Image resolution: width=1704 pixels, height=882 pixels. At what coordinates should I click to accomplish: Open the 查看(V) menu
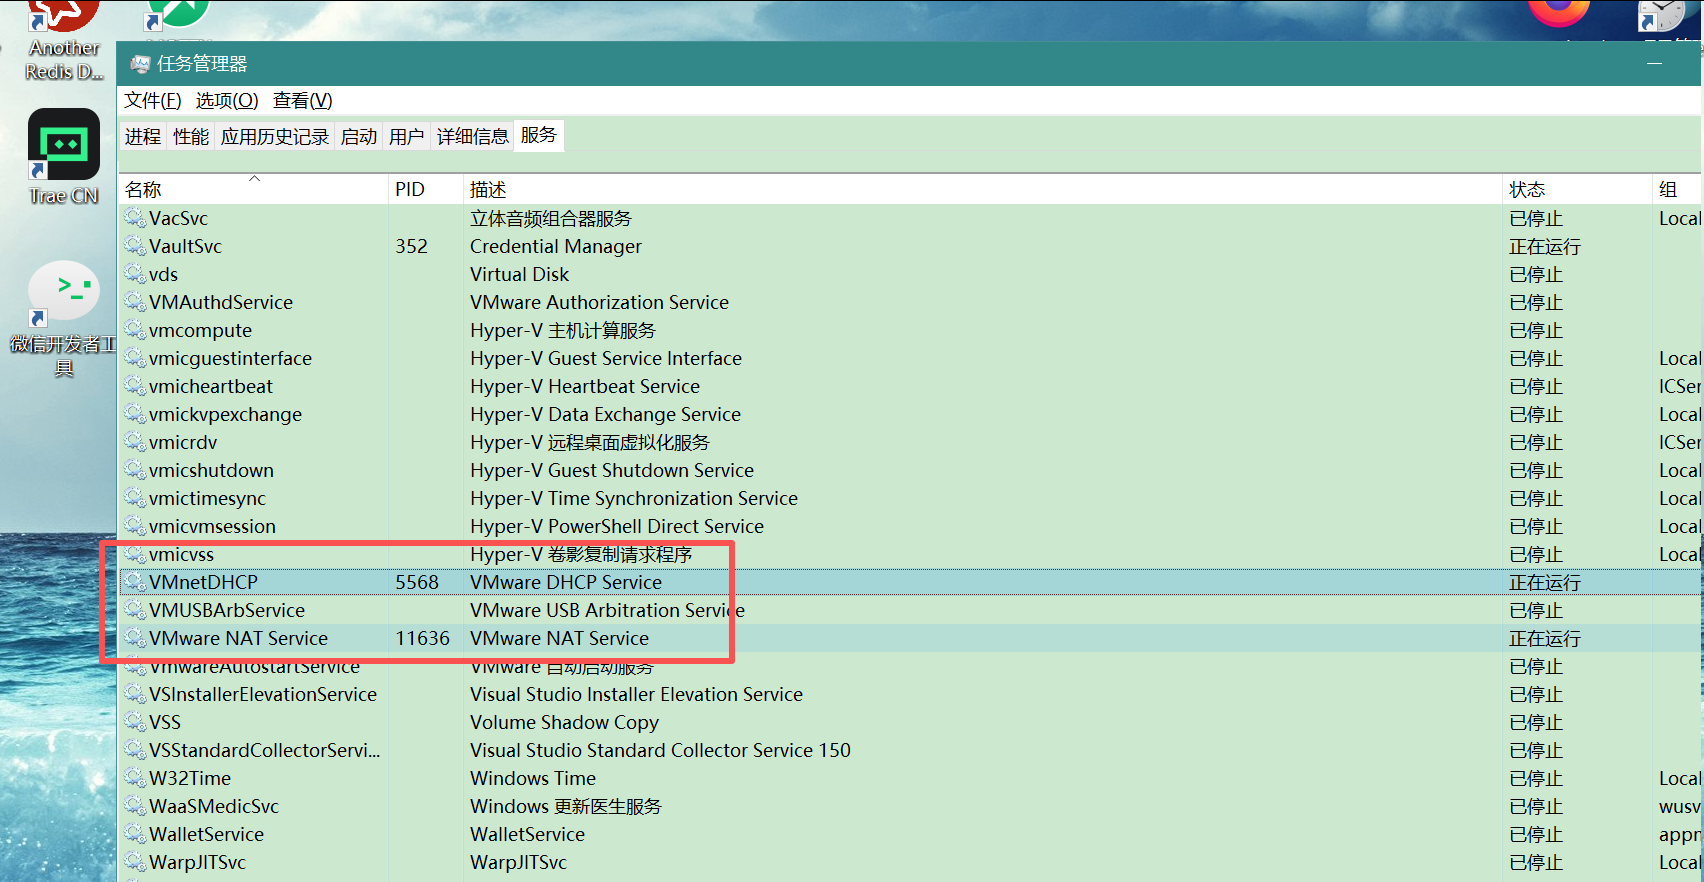coord(303,100)
